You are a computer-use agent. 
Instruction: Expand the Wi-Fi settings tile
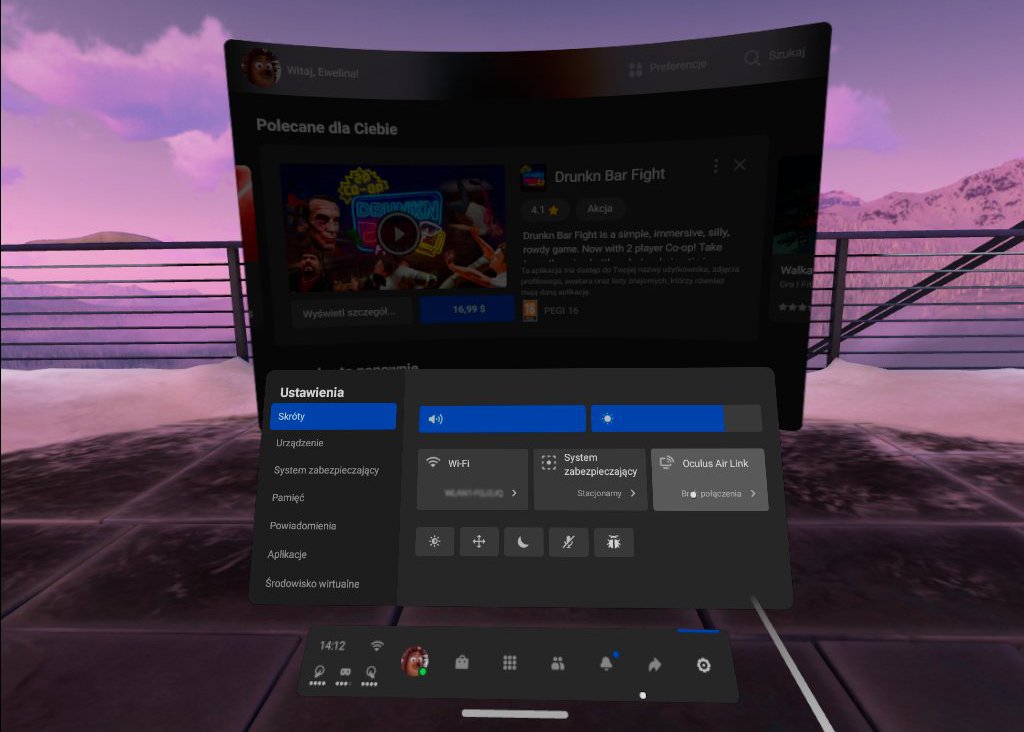point(472,479)
